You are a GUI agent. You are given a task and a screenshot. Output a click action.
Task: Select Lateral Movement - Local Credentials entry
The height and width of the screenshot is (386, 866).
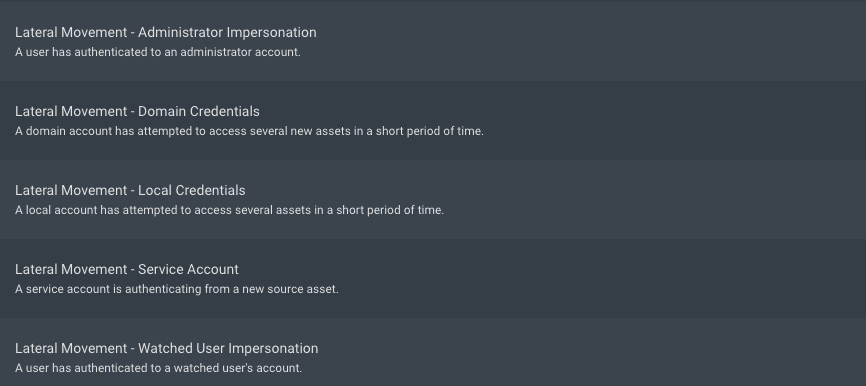433,199
